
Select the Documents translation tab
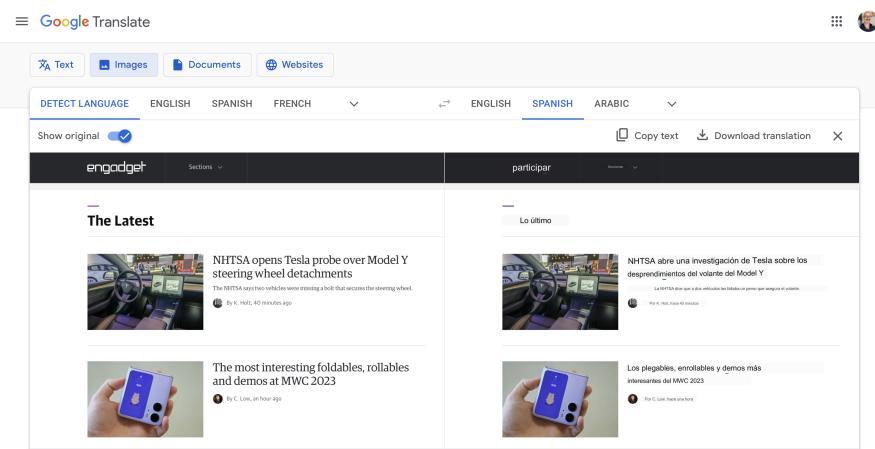point(207,65)
